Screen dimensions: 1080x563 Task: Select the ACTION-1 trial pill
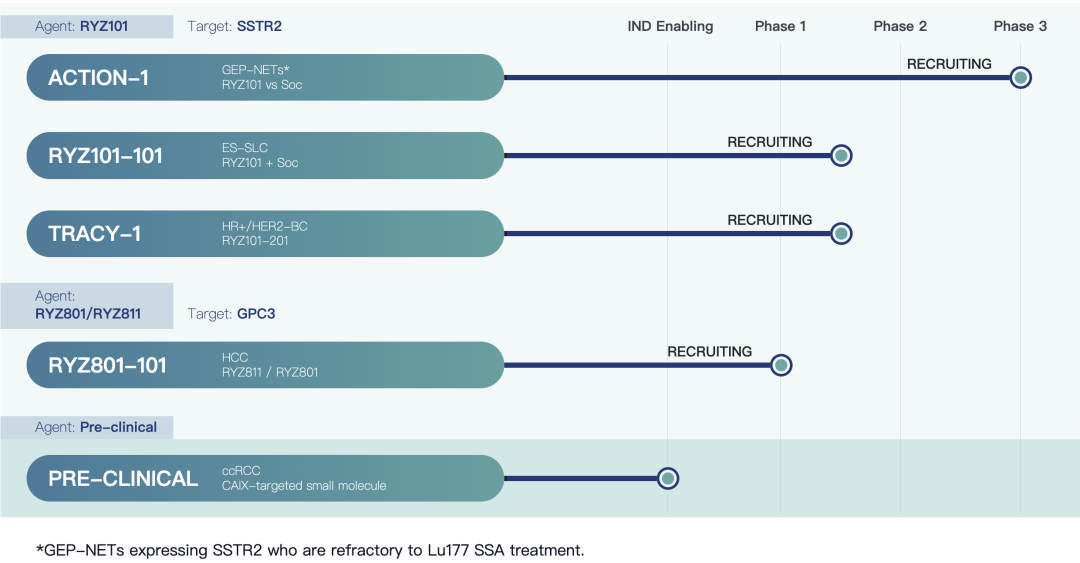(265, 77)
